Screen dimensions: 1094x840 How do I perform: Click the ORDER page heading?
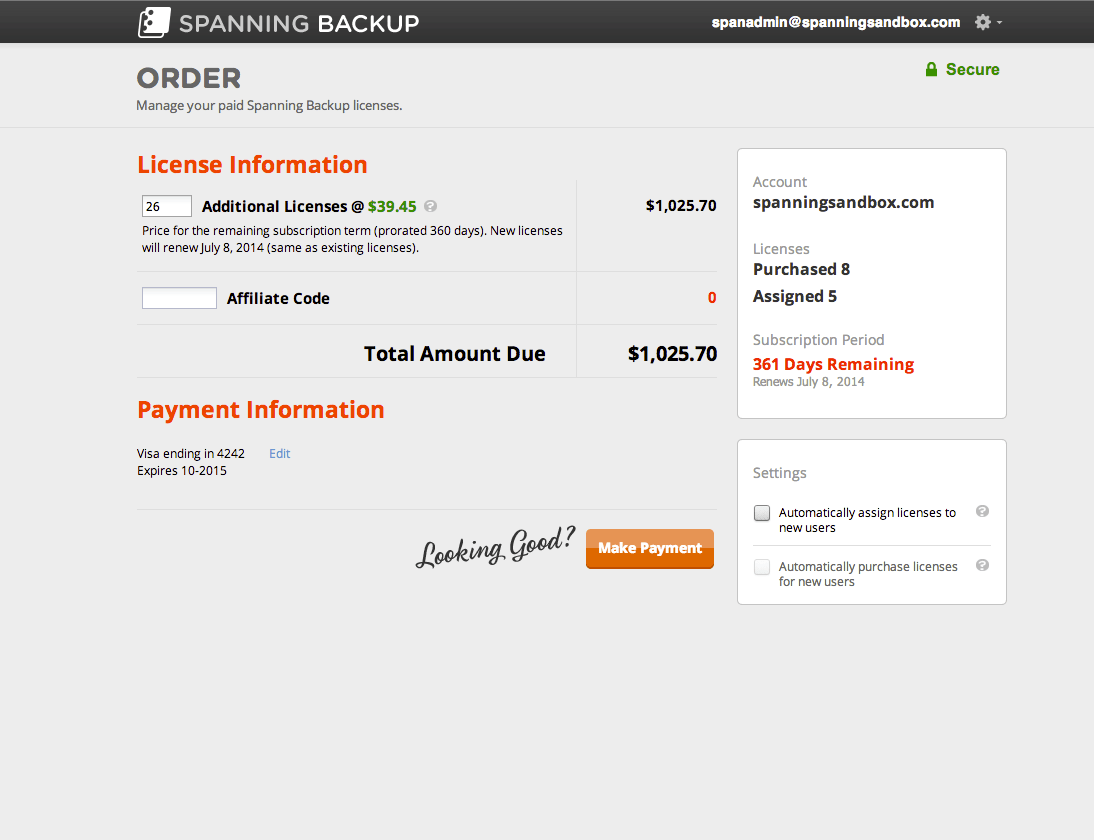(188, 78)
